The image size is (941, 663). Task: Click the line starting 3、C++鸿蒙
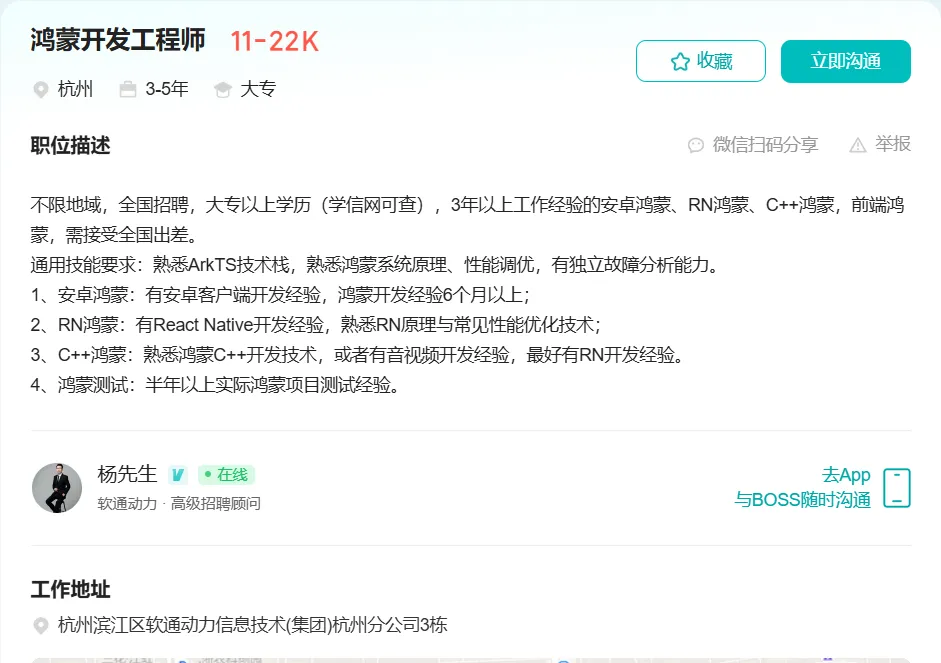coord(358,355)
